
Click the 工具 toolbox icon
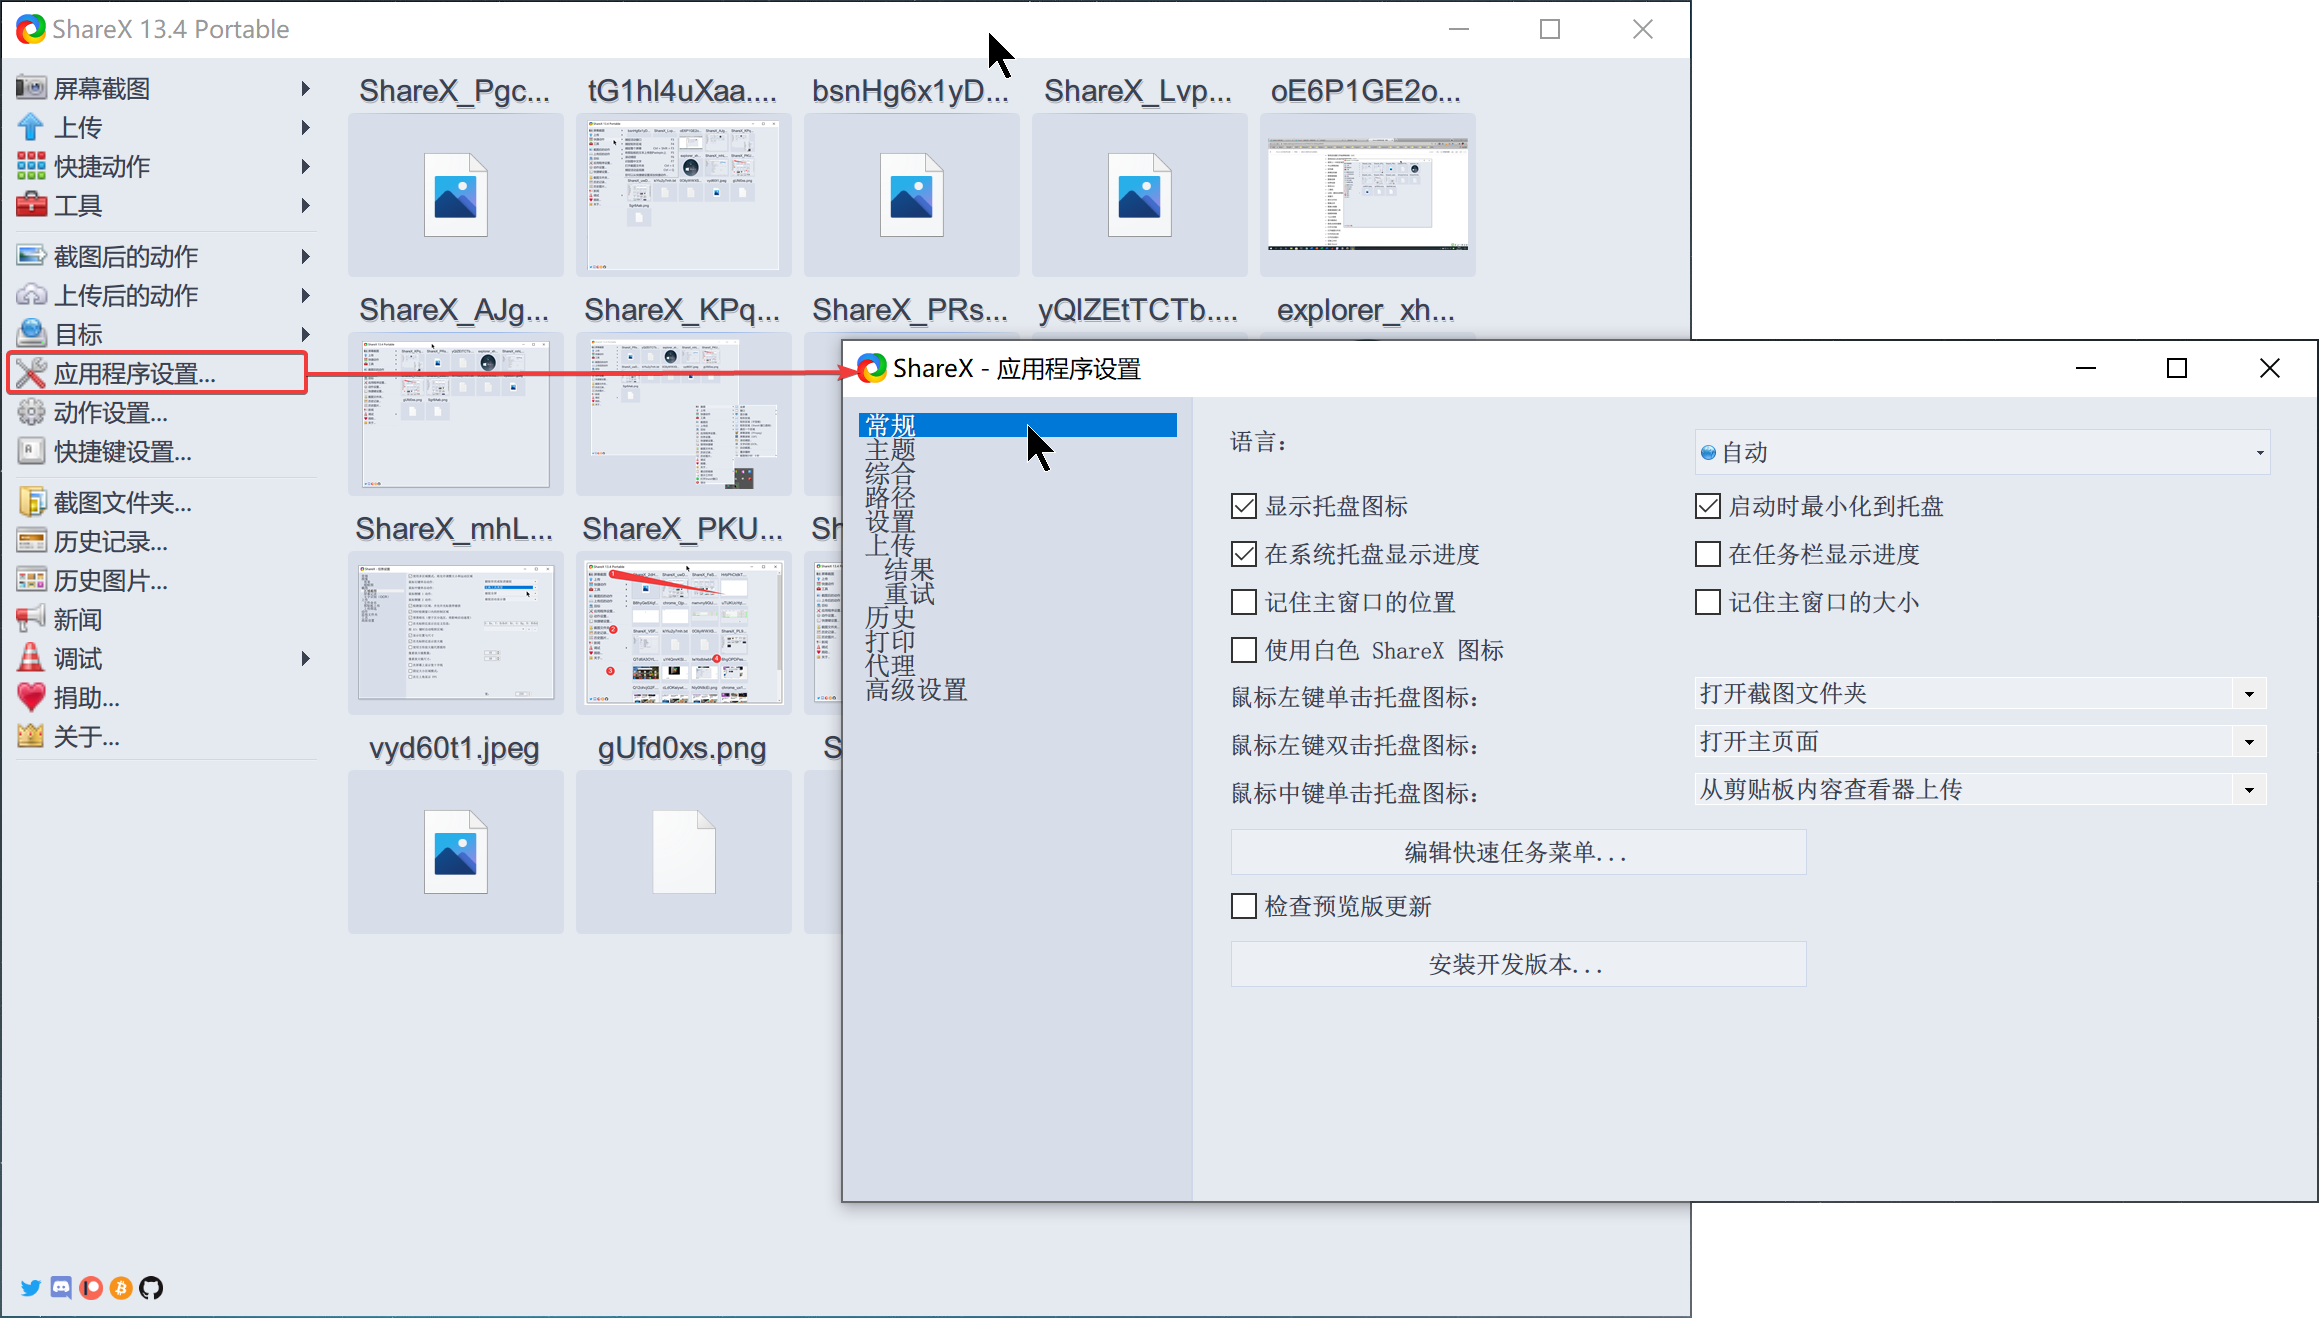point(31,205)
